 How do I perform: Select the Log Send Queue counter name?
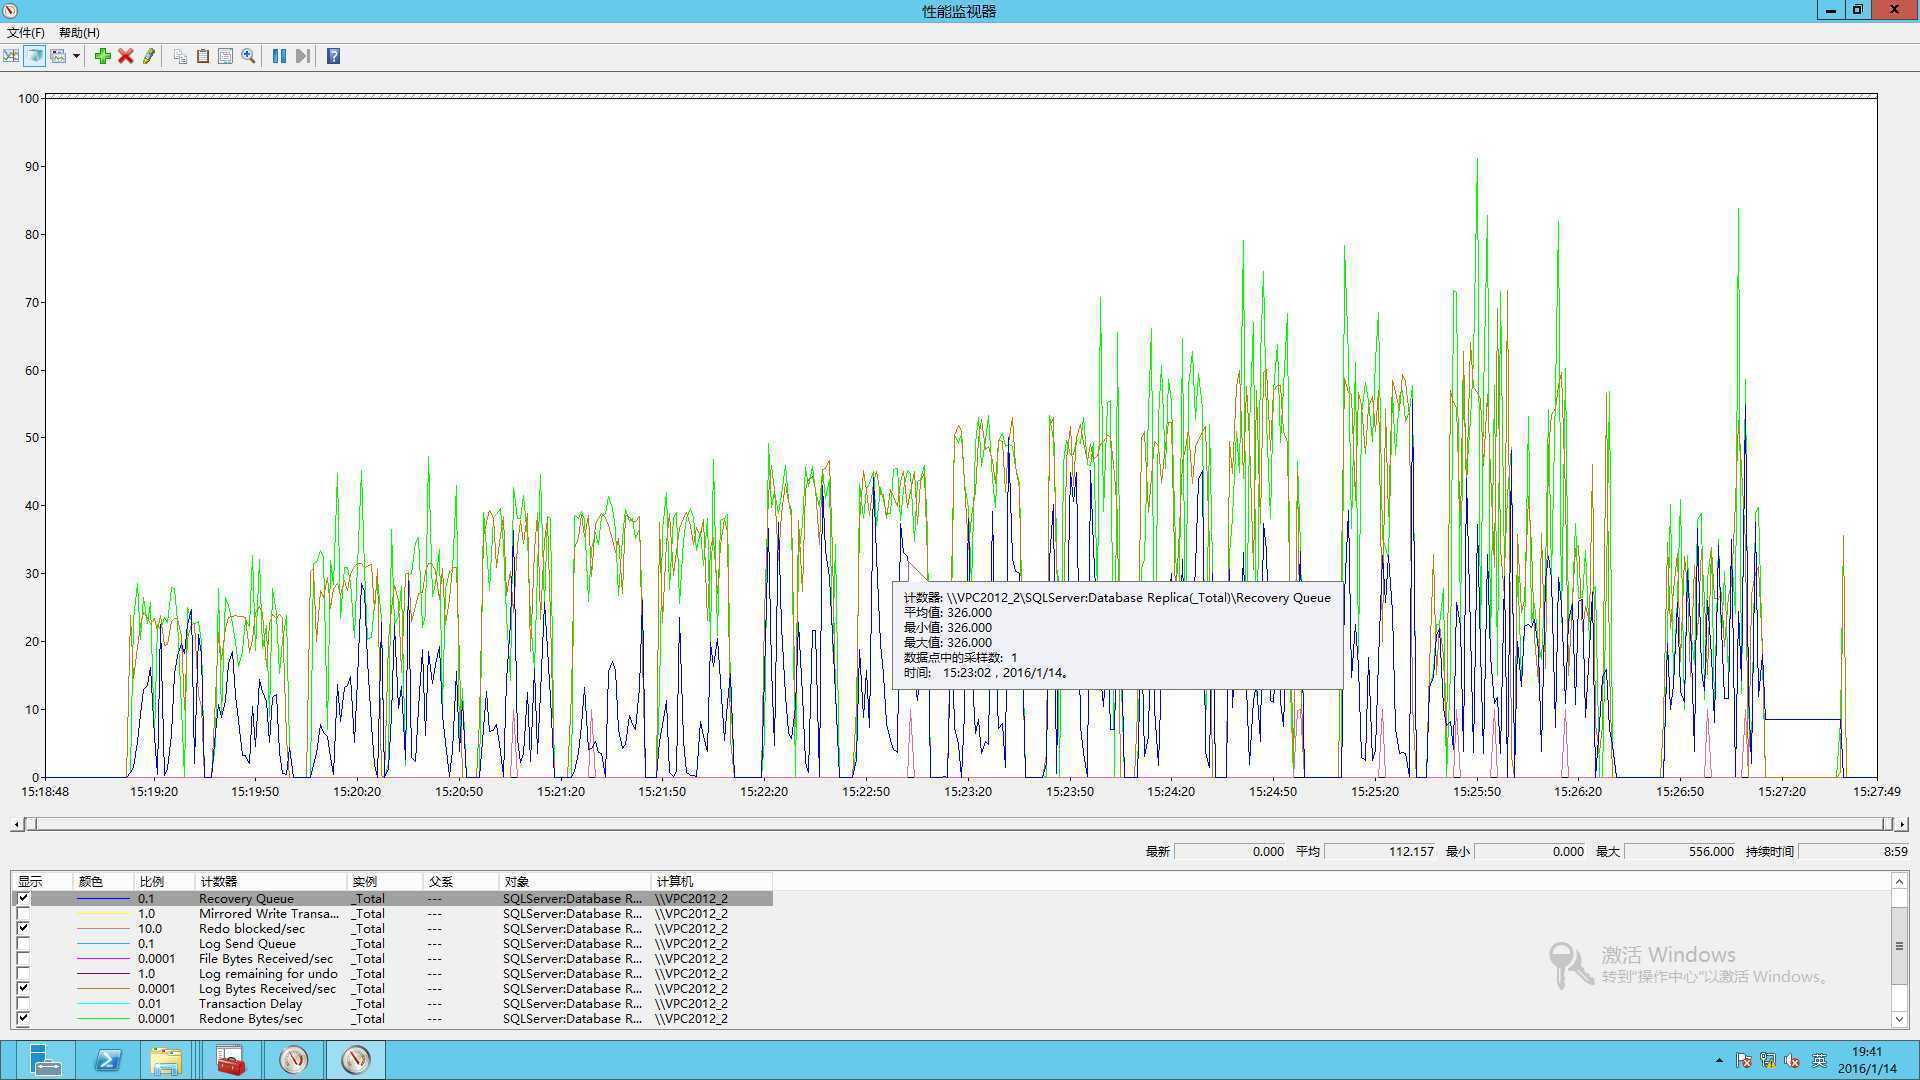point(247,943)
